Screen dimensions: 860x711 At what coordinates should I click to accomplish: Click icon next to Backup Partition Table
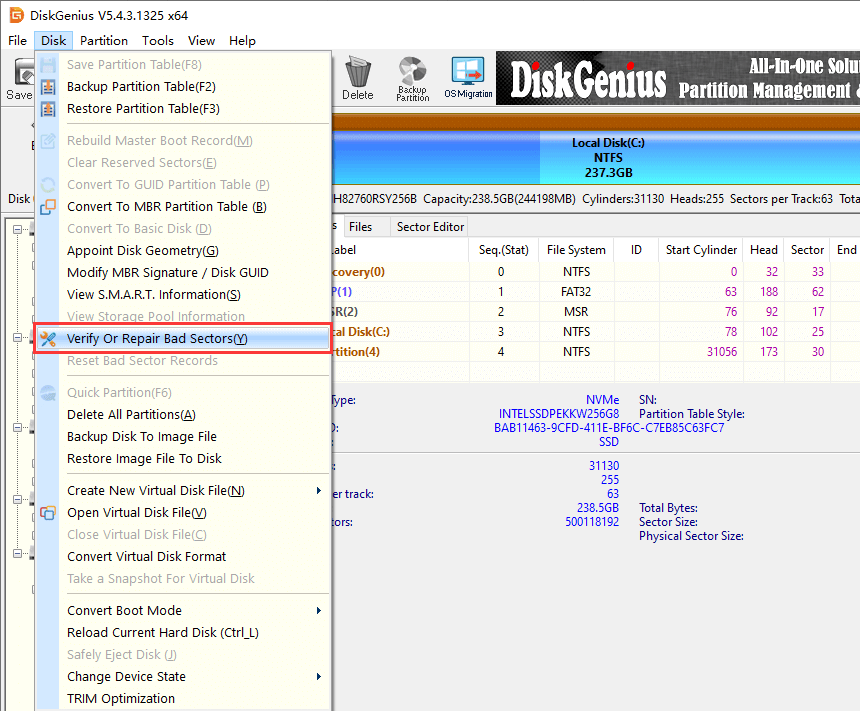(48, 87)
